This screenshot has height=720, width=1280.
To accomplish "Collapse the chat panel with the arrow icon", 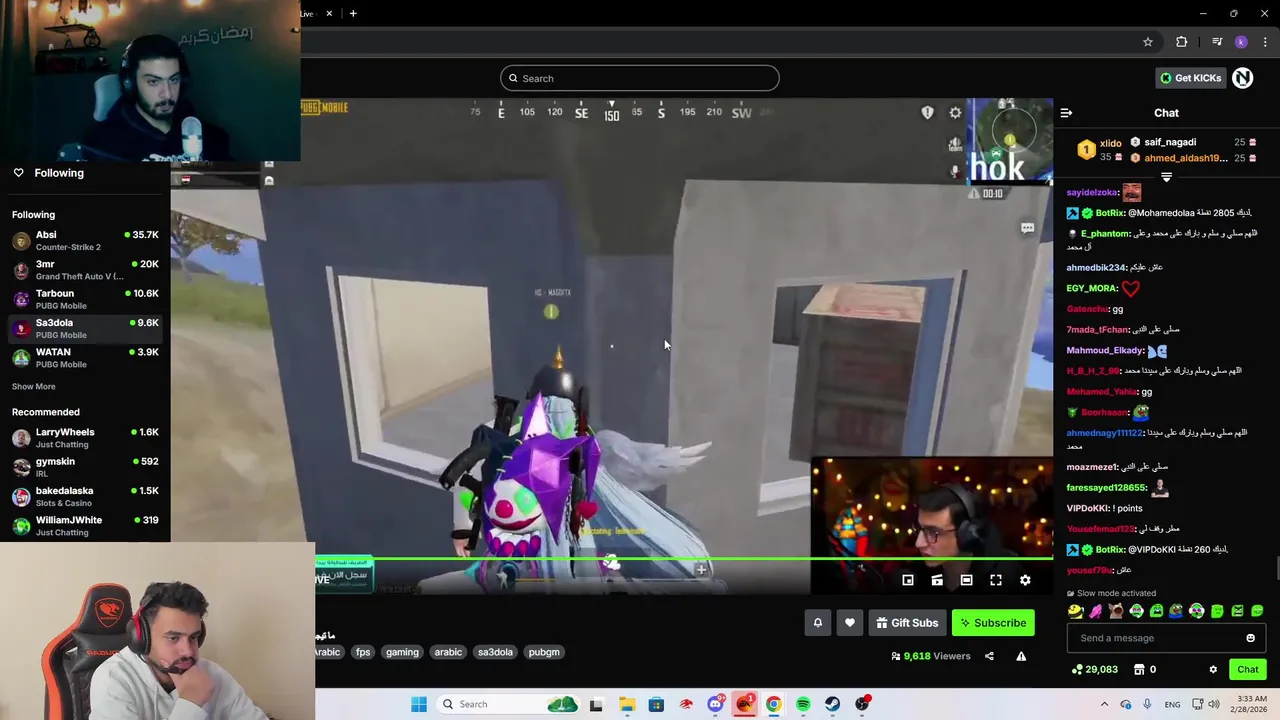I will 1066,113.
